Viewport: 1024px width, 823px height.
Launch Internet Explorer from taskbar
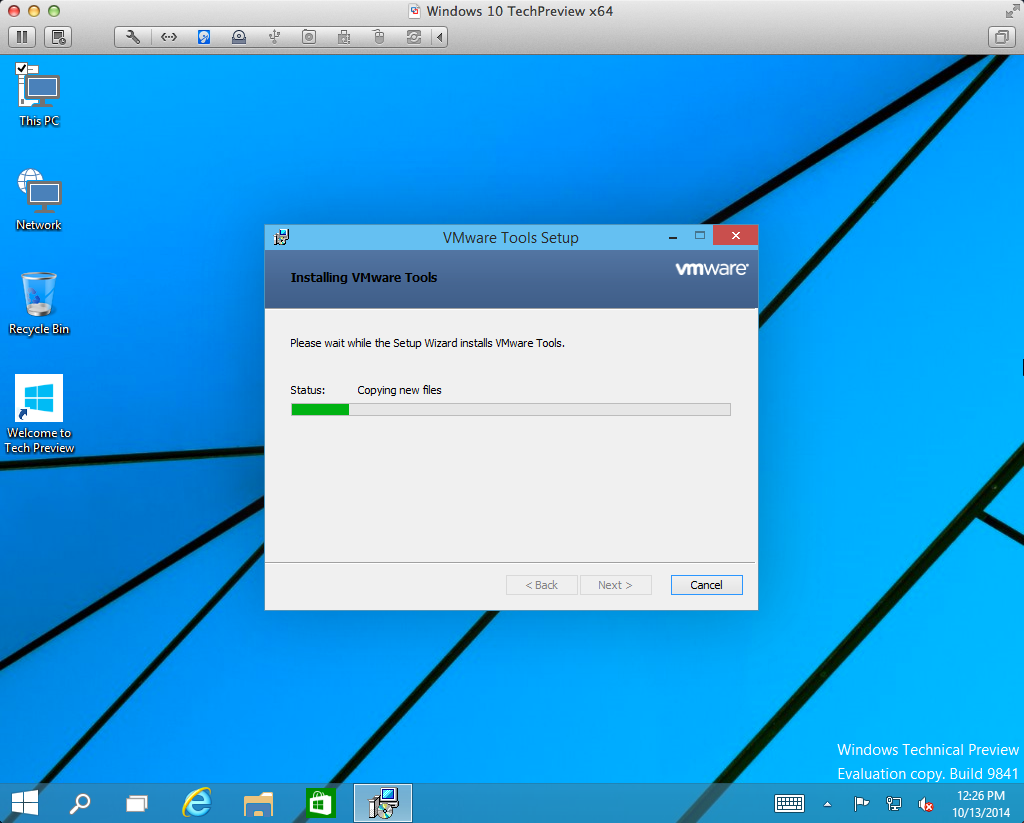(x=197, y=803)
